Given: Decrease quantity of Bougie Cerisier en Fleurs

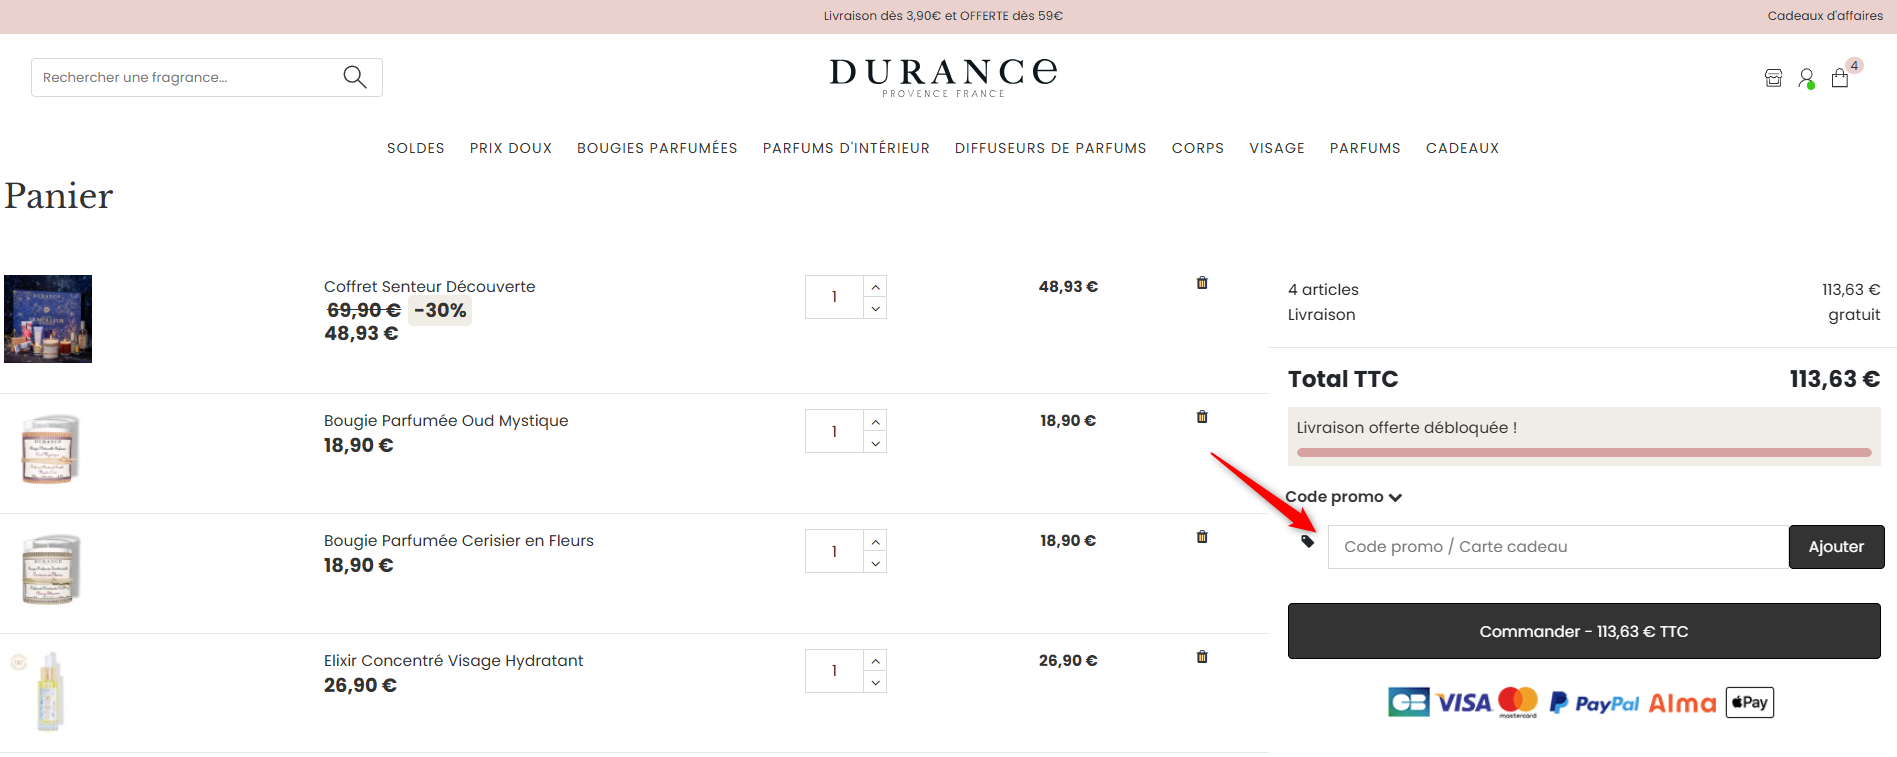Looking at the screenshot, I should tap(875, 563).
